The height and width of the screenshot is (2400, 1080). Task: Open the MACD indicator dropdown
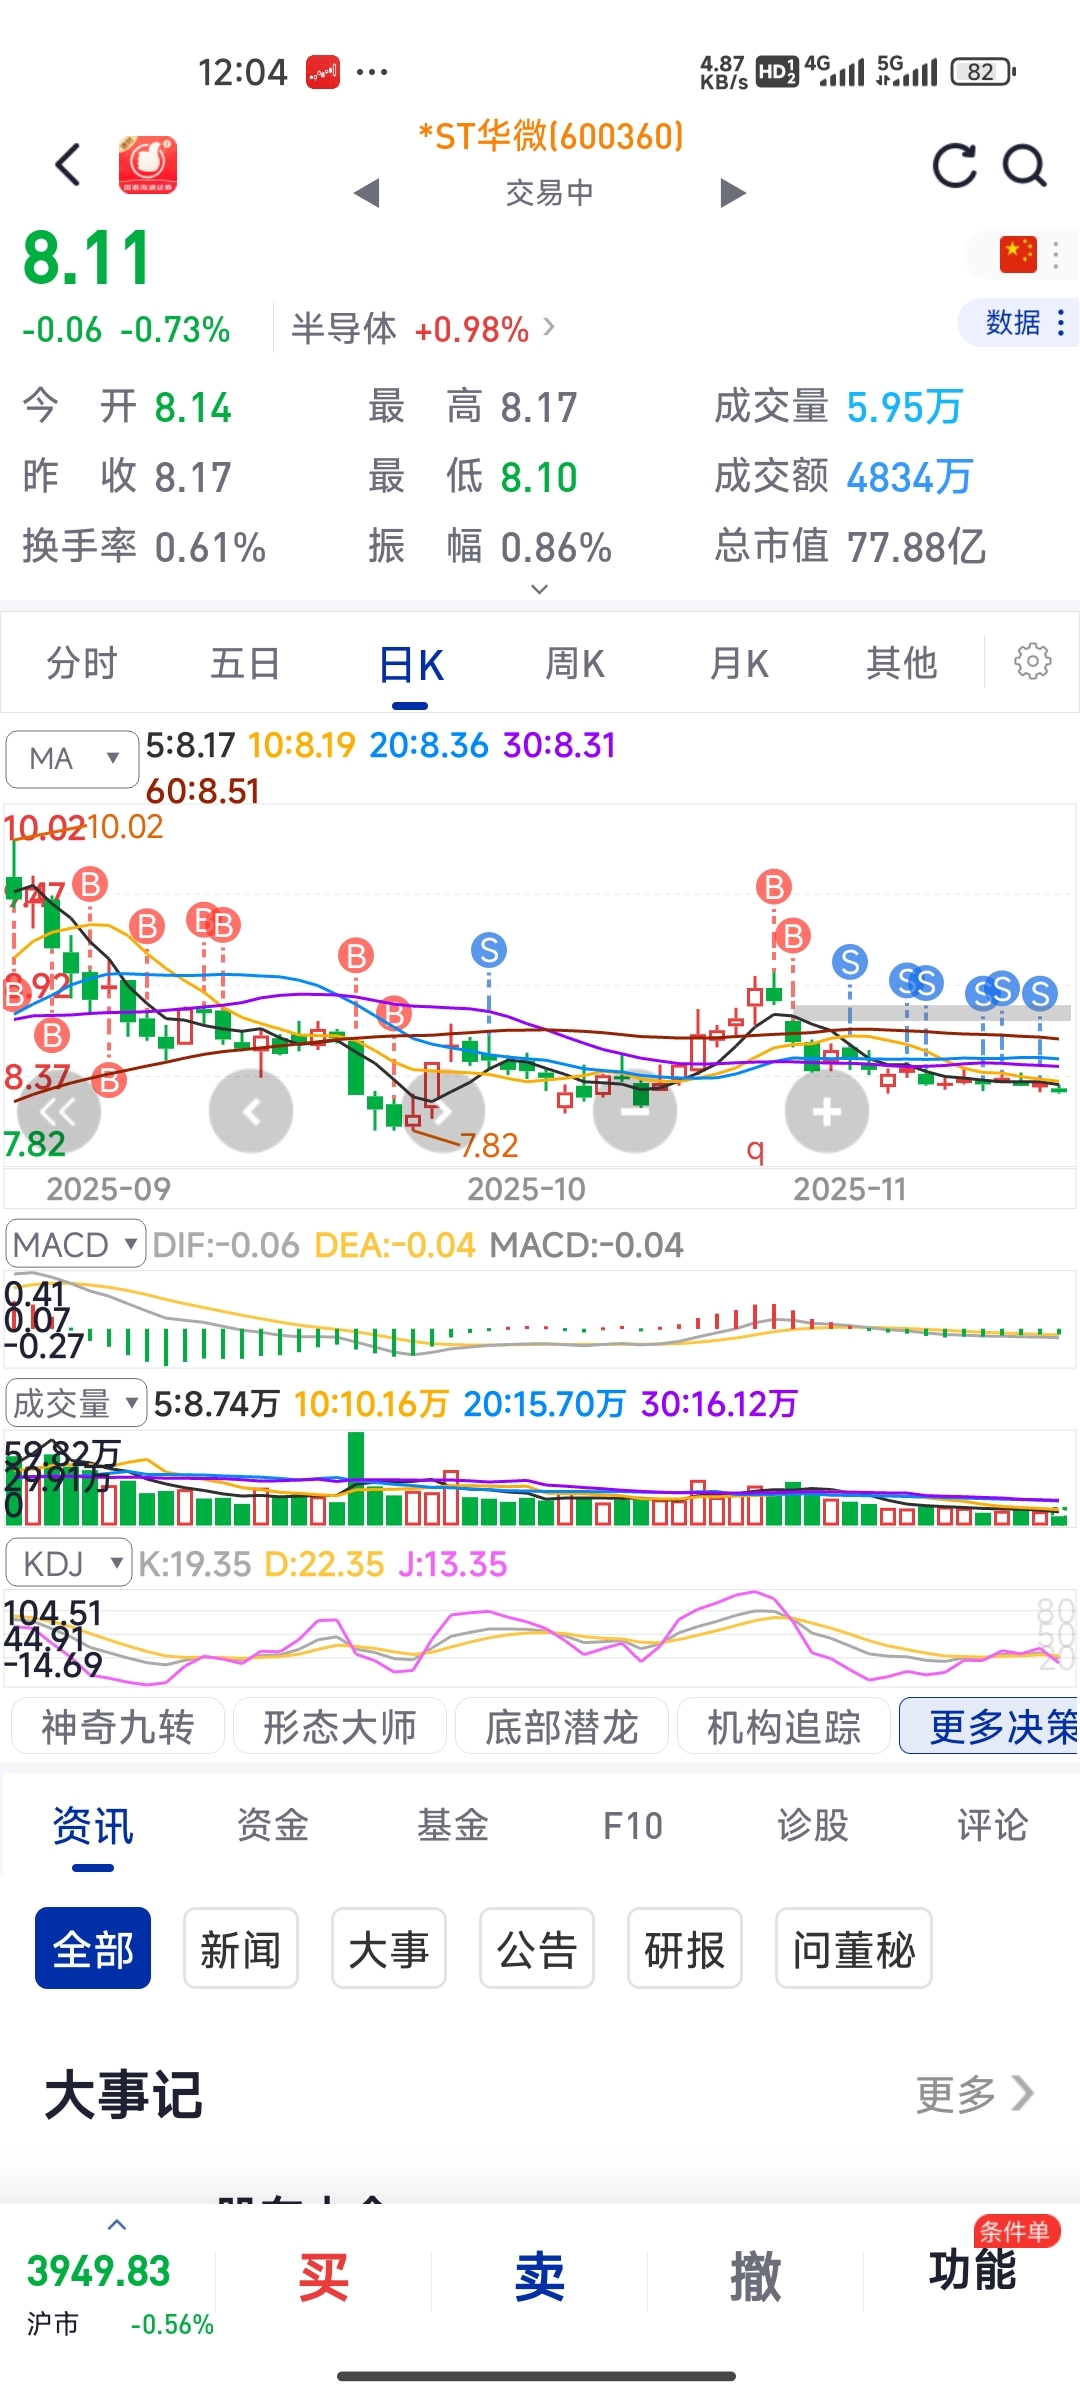coord(76,1244)
